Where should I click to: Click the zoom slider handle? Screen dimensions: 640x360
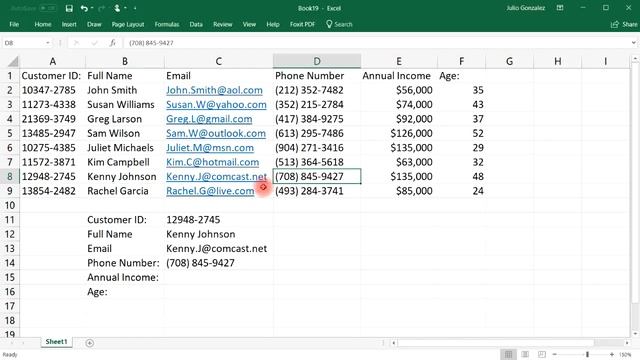click(x=588, y=354)
